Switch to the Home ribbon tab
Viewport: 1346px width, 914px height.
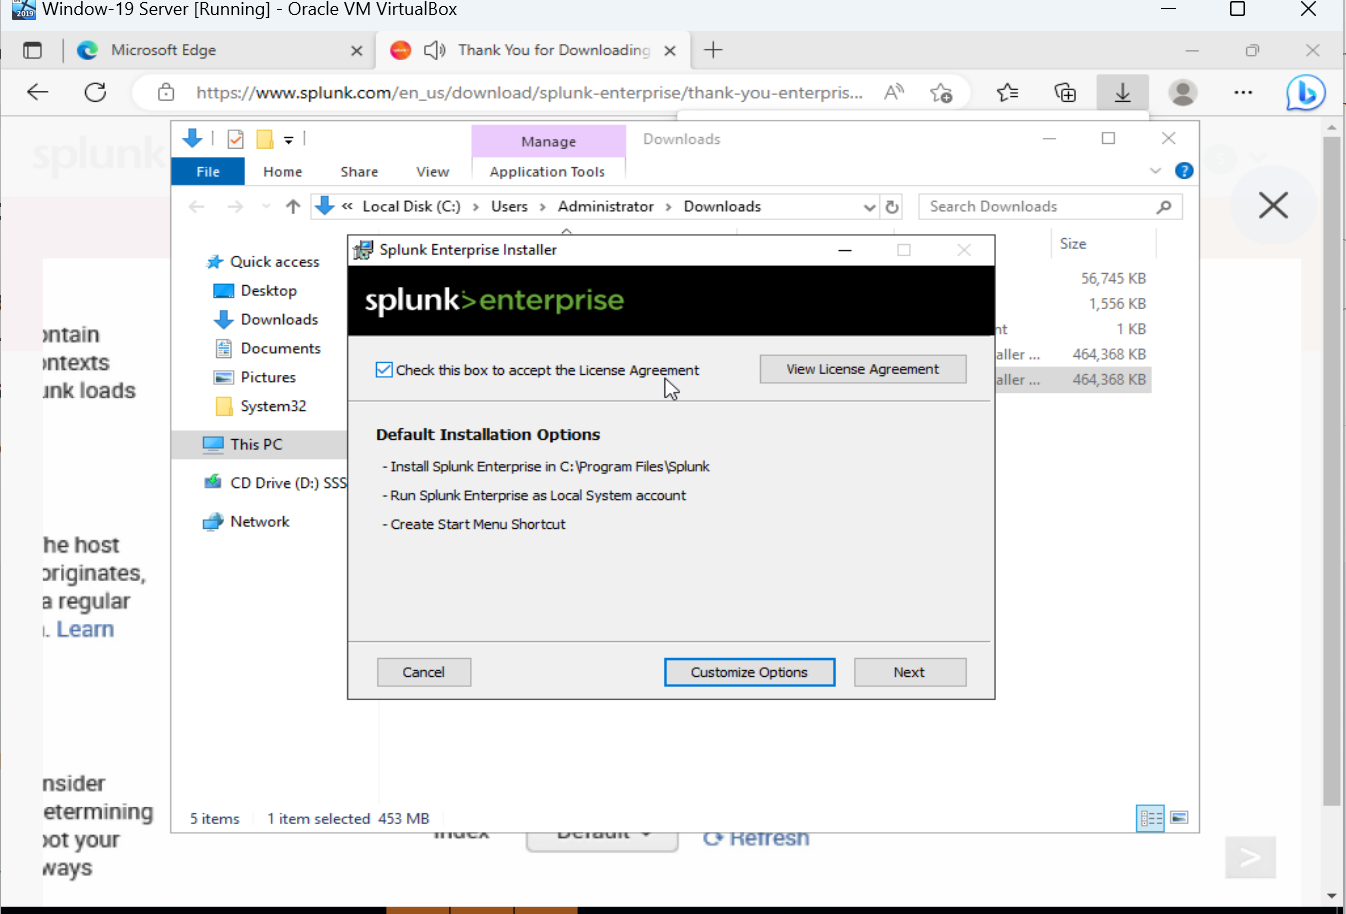(x=283, y=172)
